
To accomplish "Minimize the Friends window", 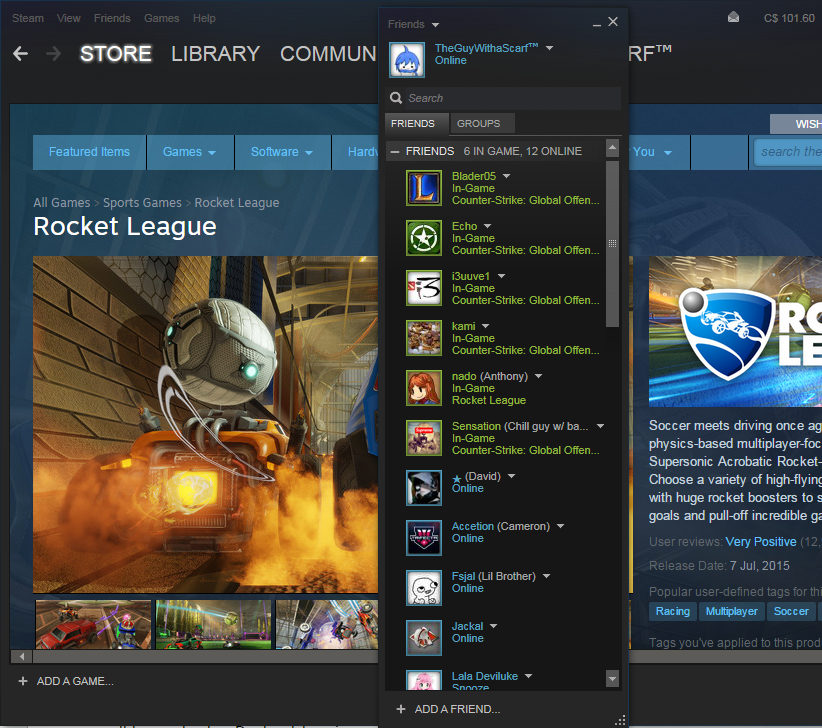I will point(597,23).
